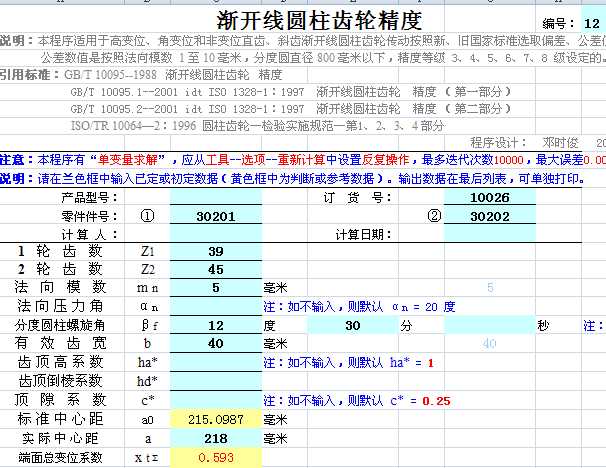Click the circled ① marker beside 30201

pos(147,216)
